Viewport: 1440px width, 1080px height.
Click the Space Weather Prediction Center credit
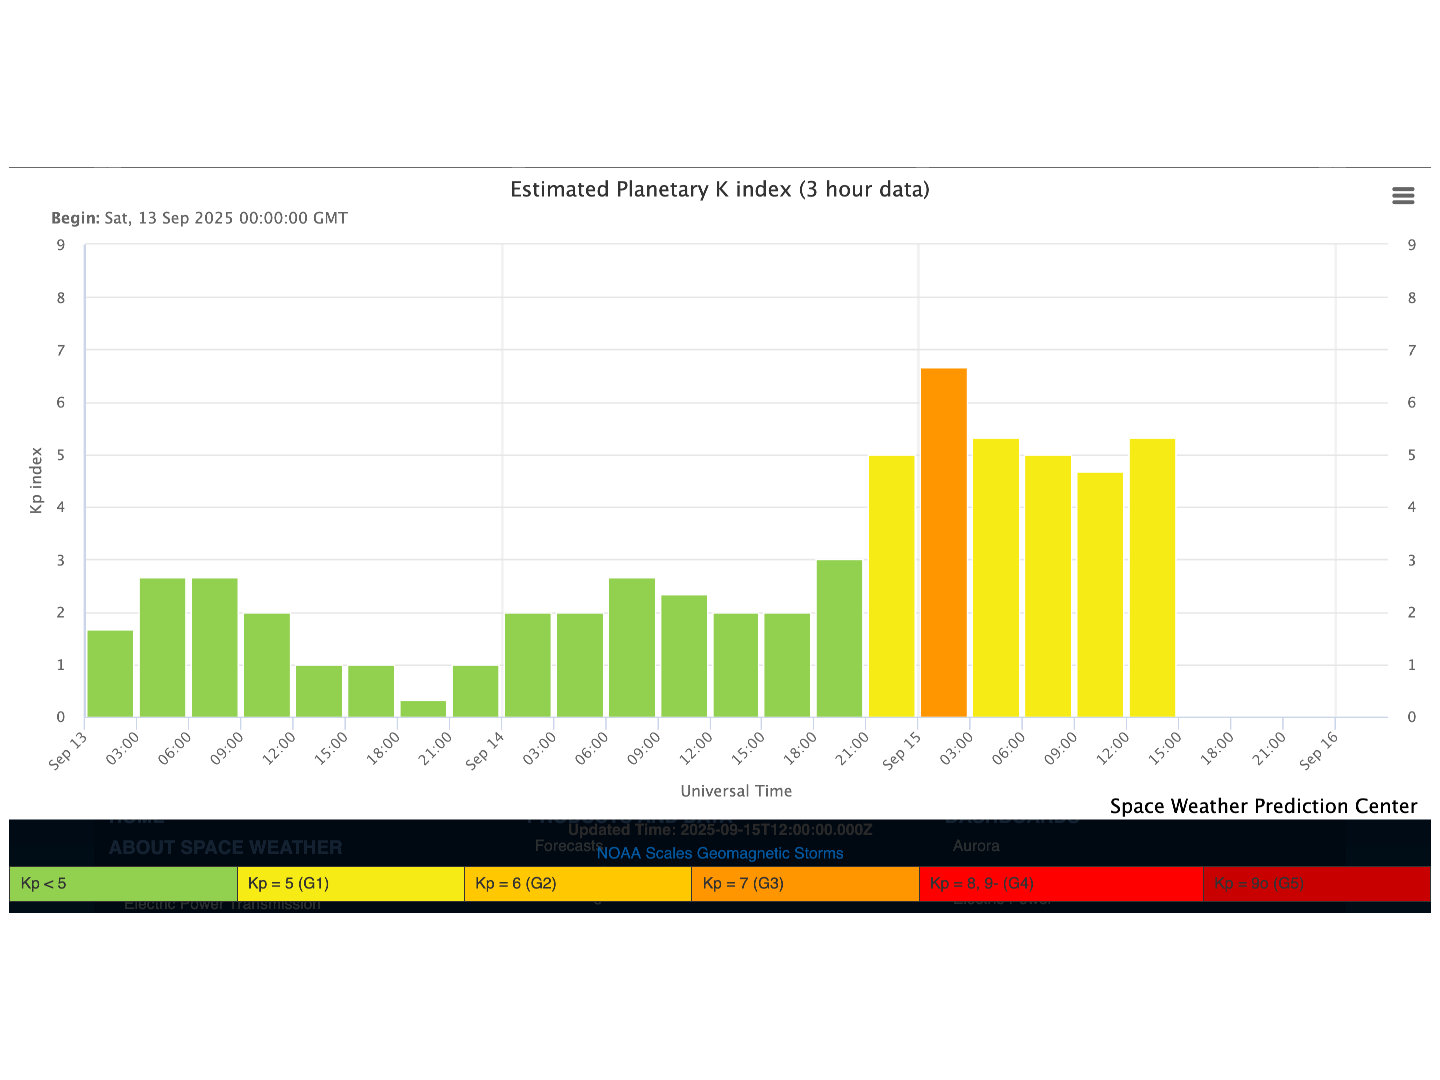pyautogui.click(x=1263, y=806)
